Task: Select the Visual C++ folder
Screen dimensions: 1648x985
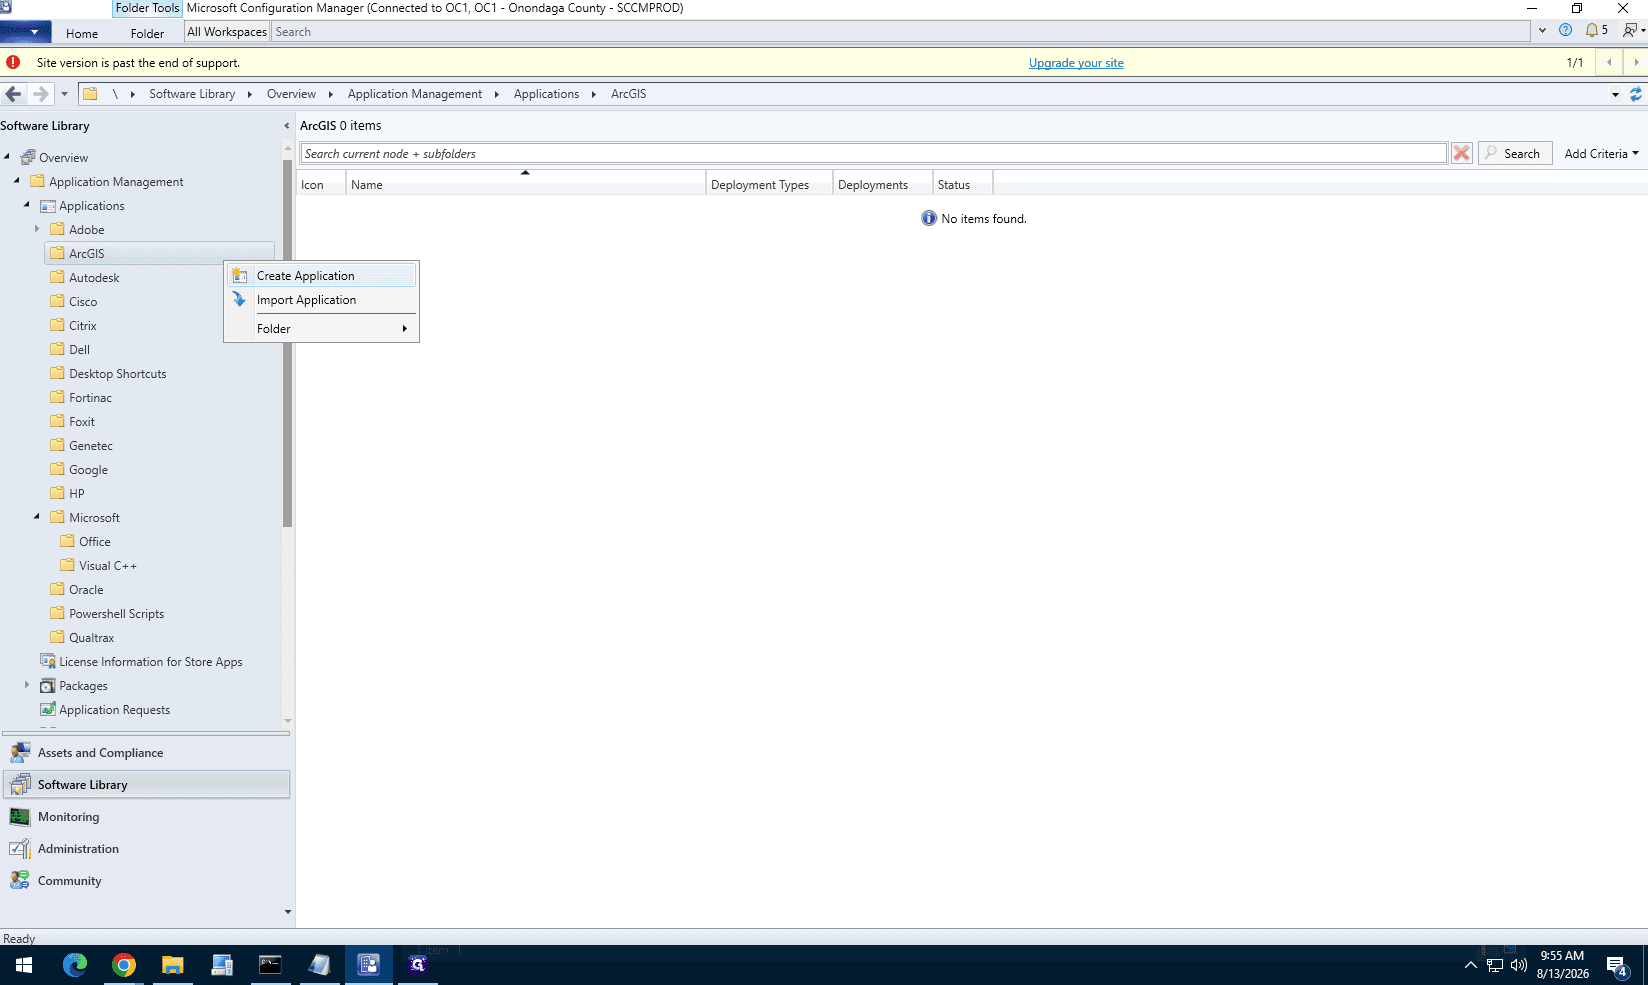Action: click(108, 566)
